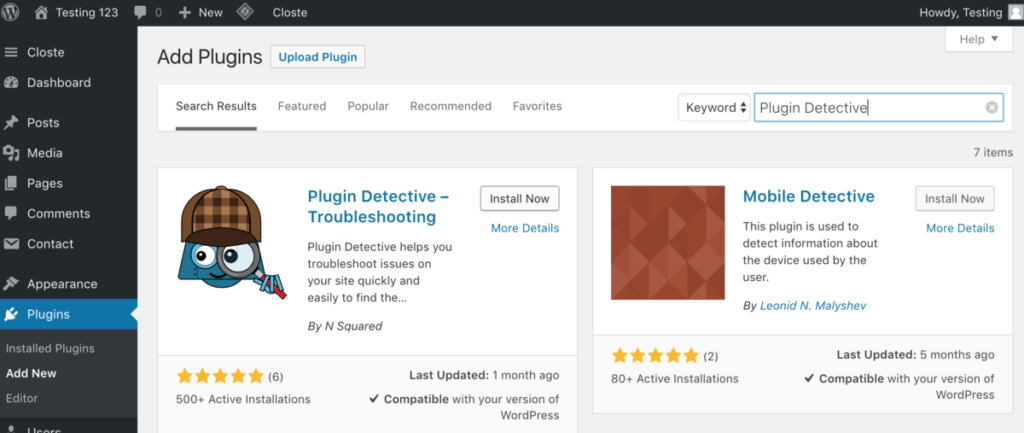
Task: Click '500+ Active Installations' text
Action: (x=243, y=399)
